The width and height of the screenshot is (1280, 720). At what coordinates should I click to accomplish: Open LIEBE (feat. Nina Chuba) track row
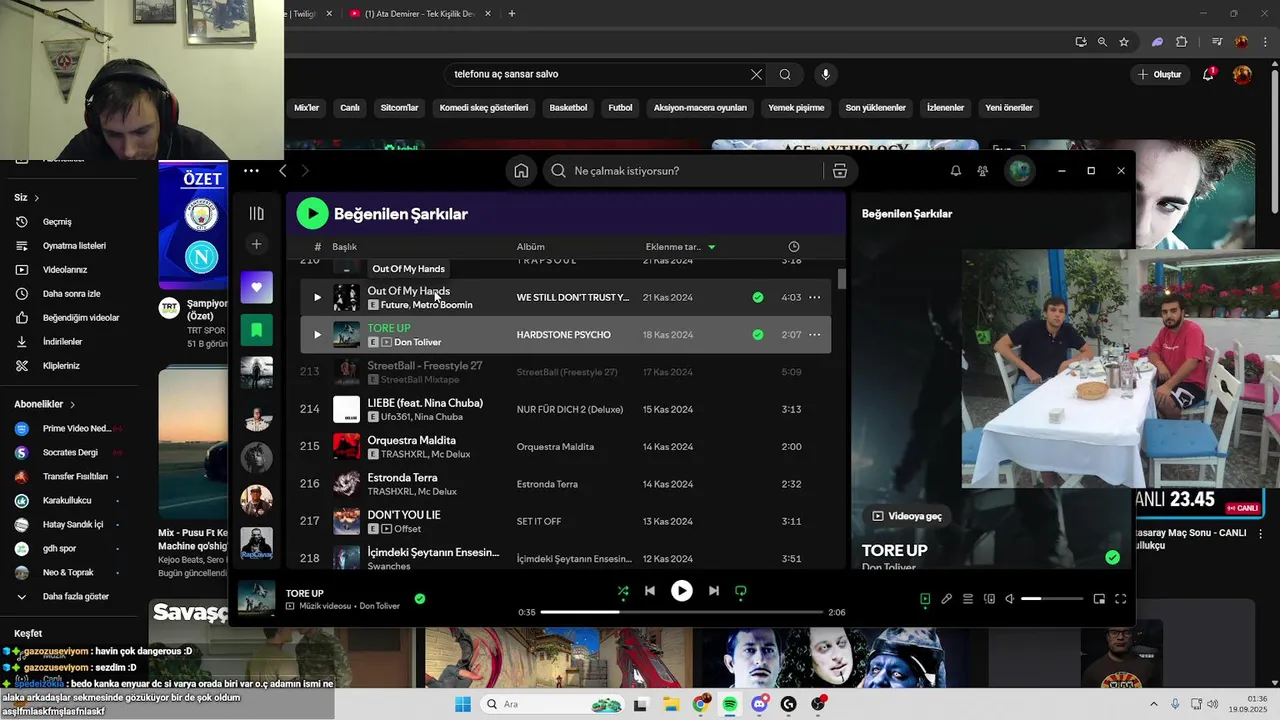click(566, 409)
